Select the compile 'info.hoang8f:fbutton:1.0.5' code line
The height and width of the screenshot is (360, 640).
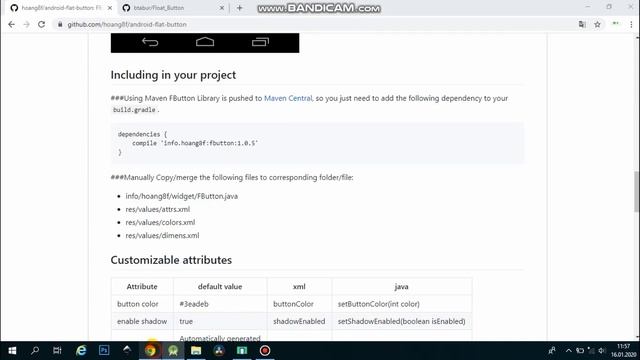[x=195, y=143]
